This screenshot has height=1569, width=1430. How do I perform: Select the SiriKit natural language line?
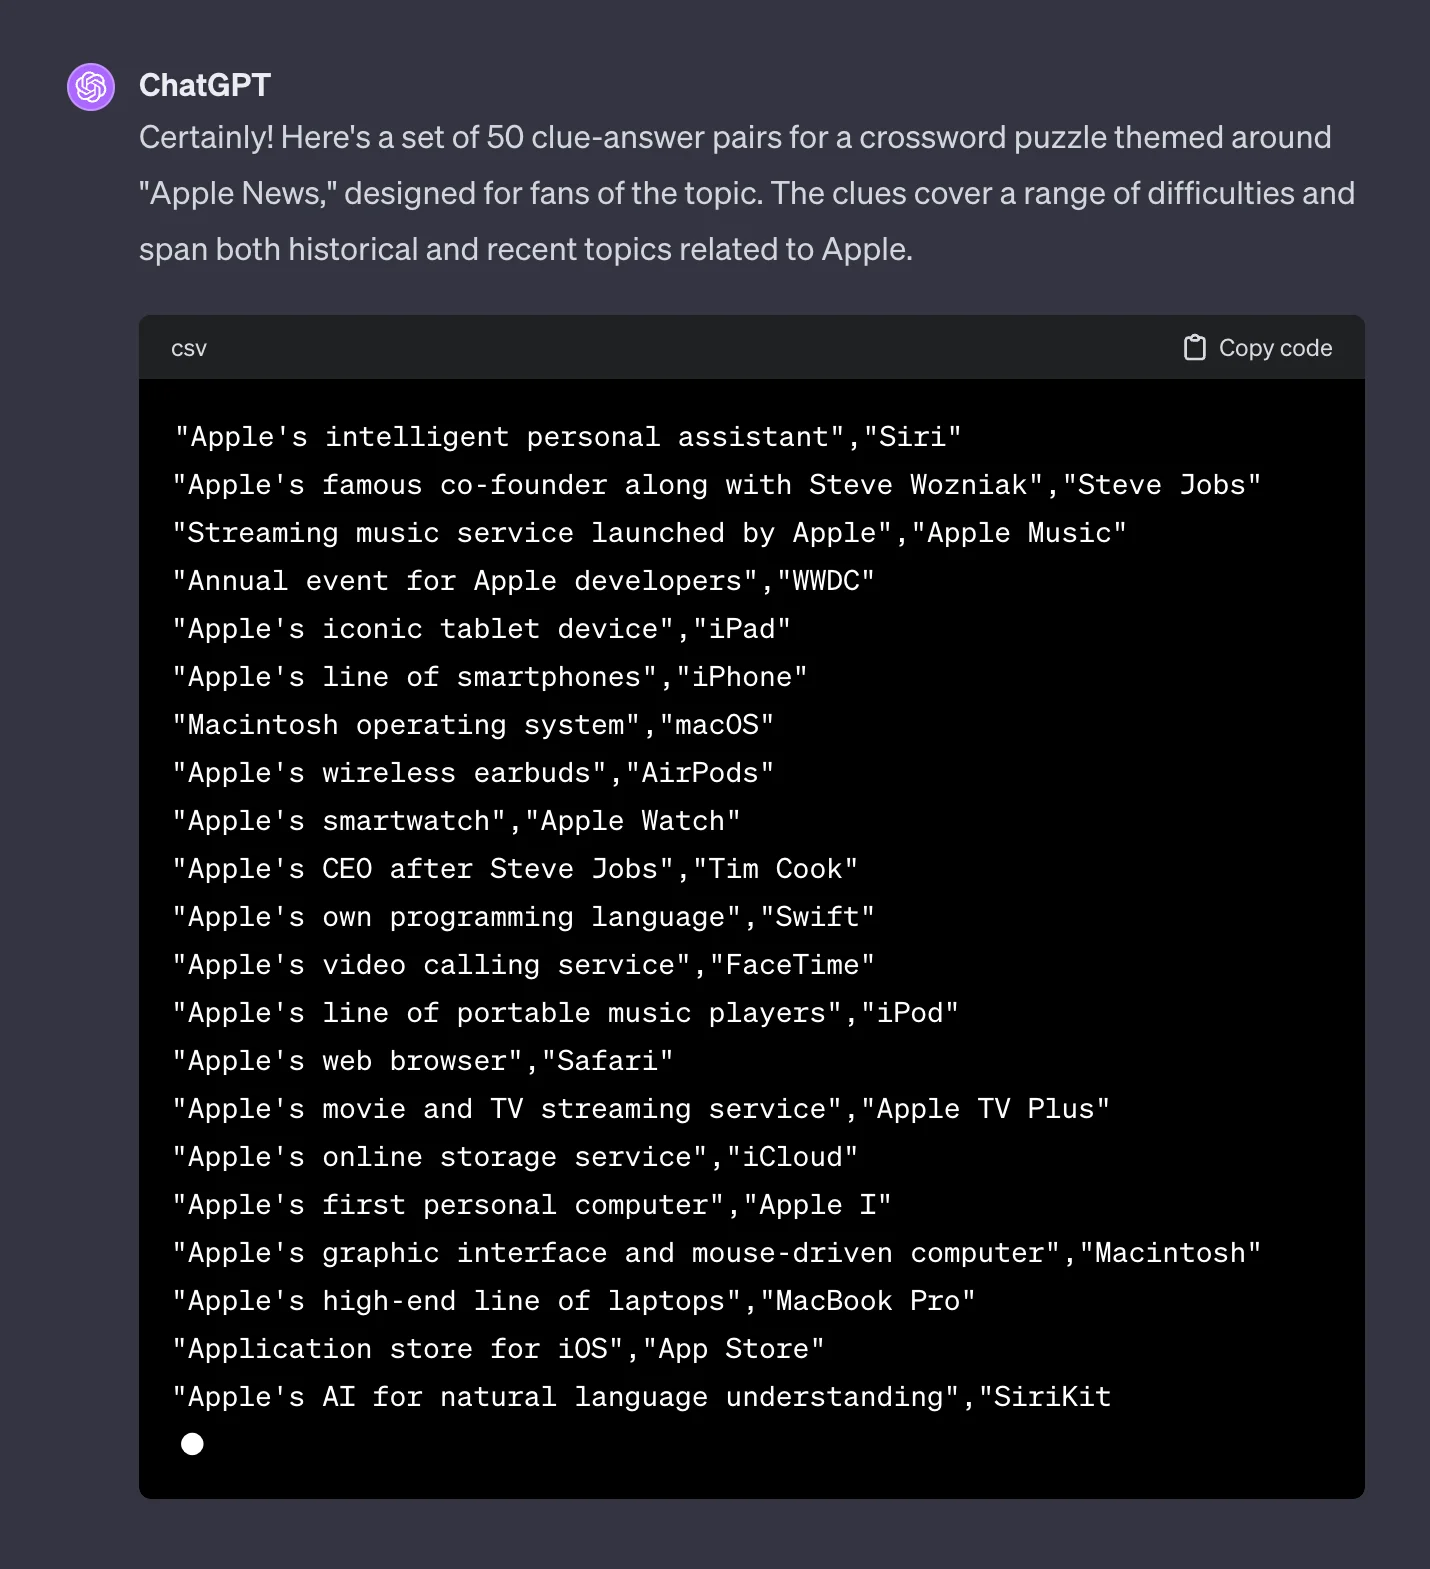(x=642, y=1397)
